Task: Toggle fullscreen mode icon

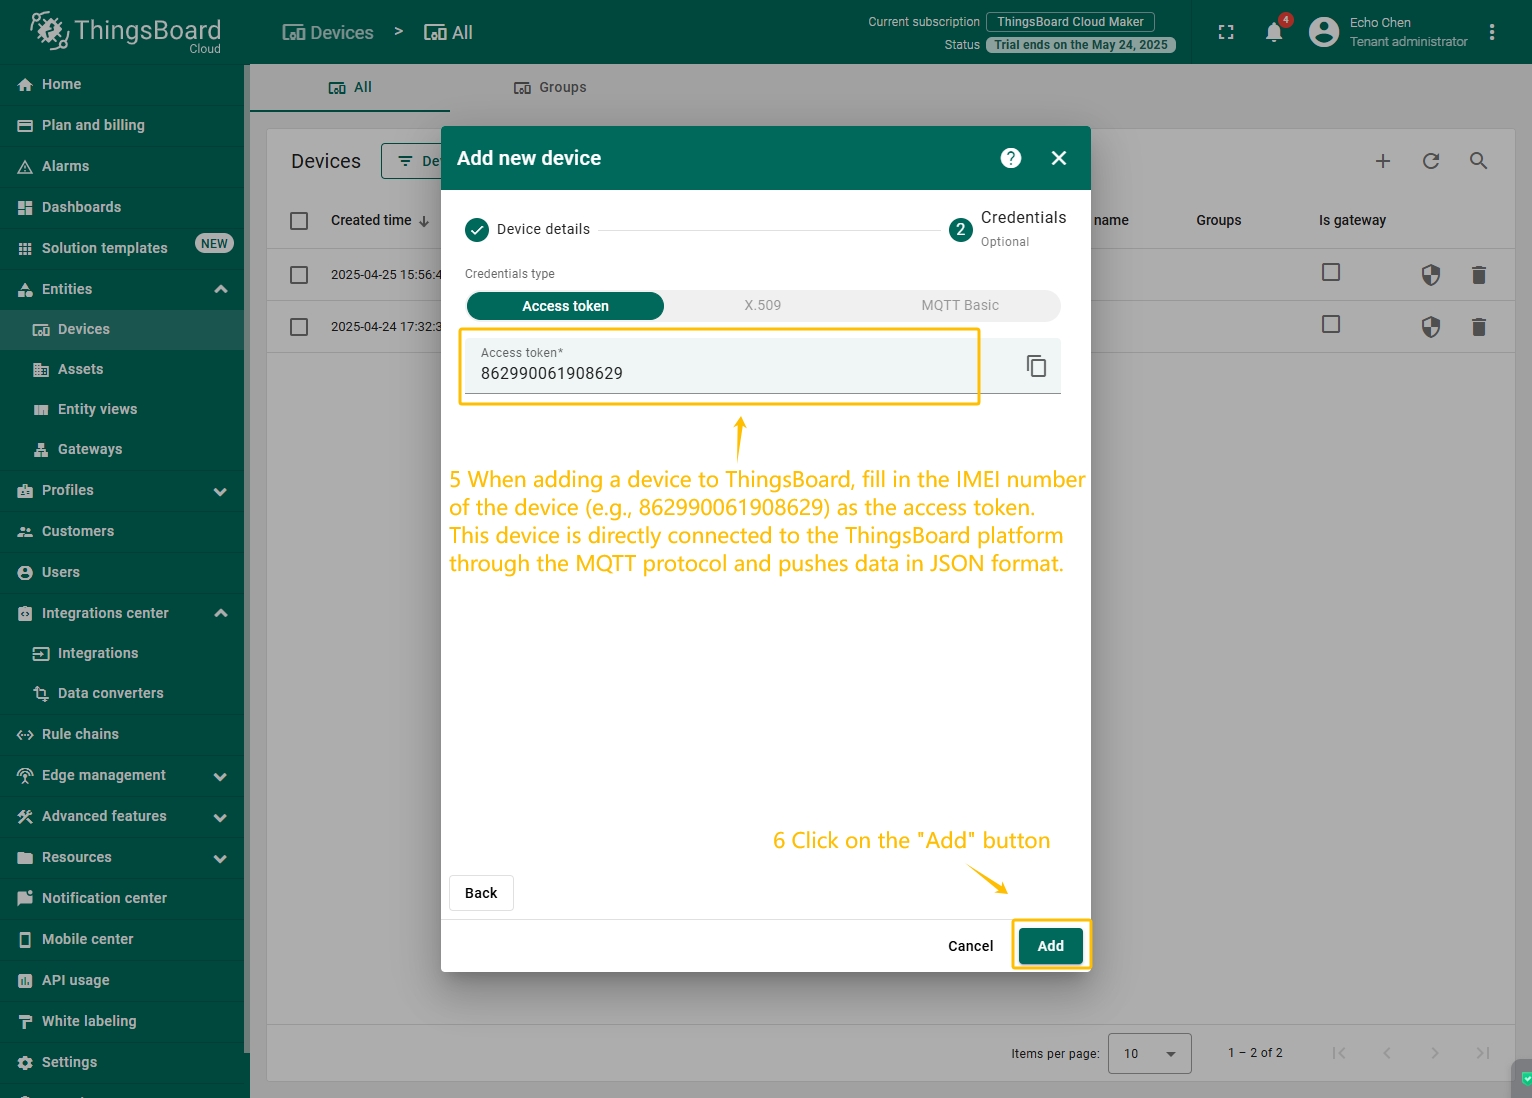Action: coord(1226,32)
